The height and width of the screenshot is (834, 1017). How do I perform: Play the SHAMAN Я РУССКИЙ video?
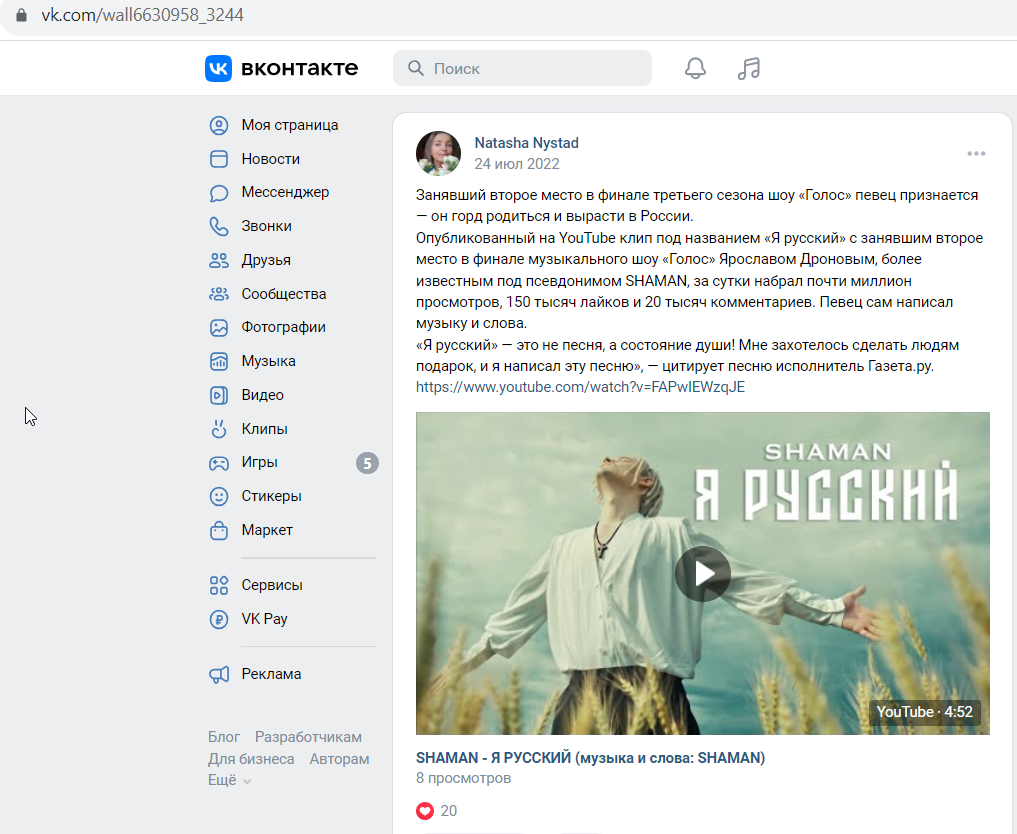pos(703,574)
